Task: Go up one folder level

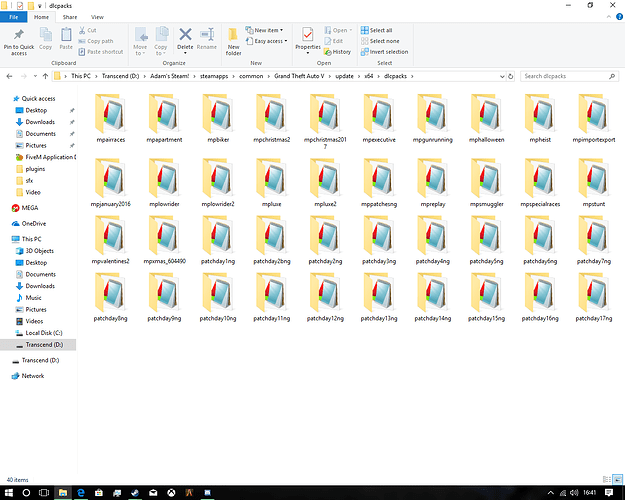Action: click(45, 76)
